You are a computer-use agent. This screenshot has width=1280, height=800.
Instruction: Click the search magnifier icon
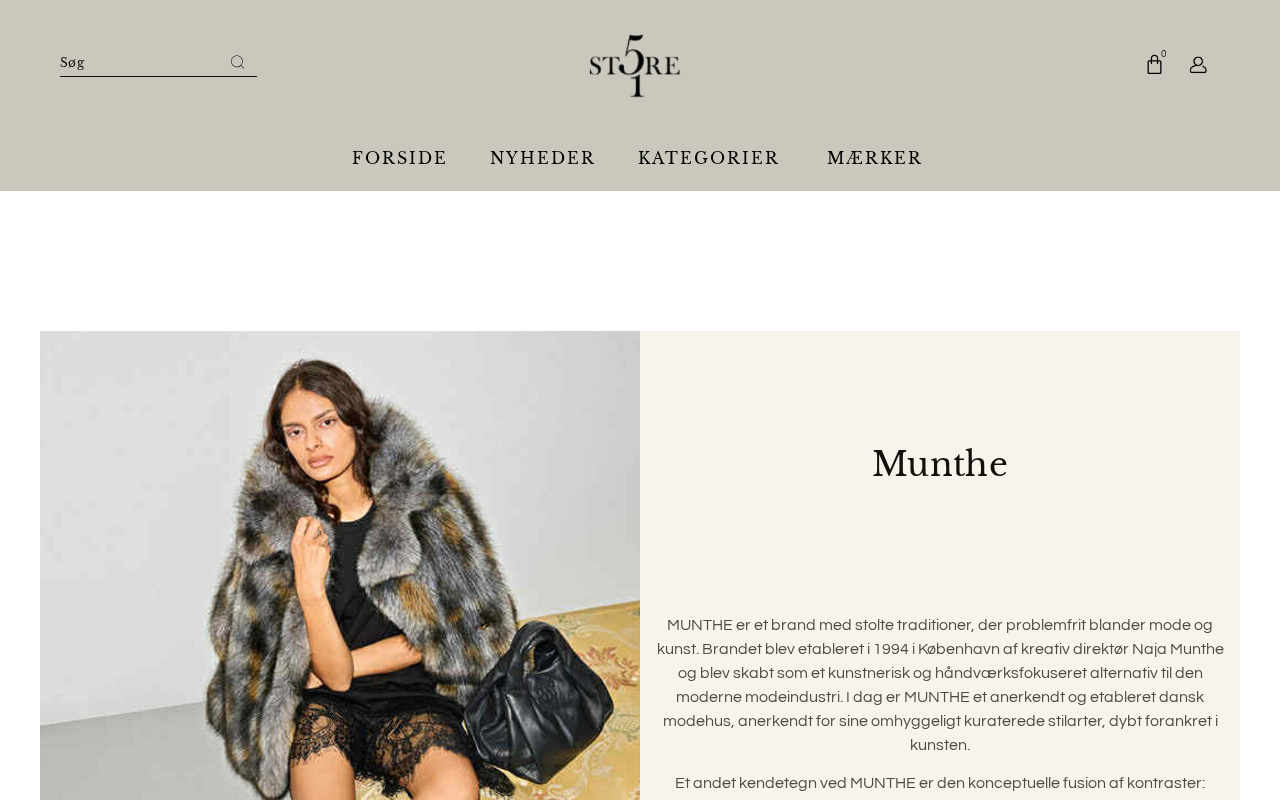point(237,62)
